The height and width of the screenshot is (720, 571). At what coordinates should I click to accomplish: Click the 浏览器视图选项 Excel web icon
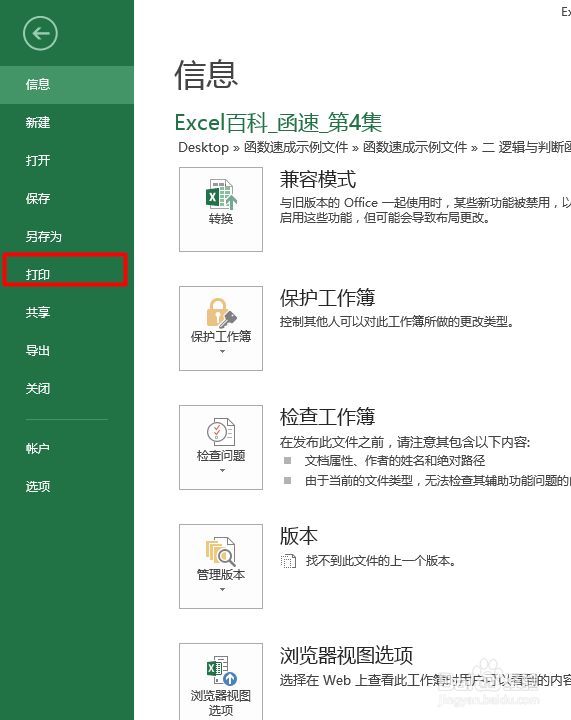221,670
